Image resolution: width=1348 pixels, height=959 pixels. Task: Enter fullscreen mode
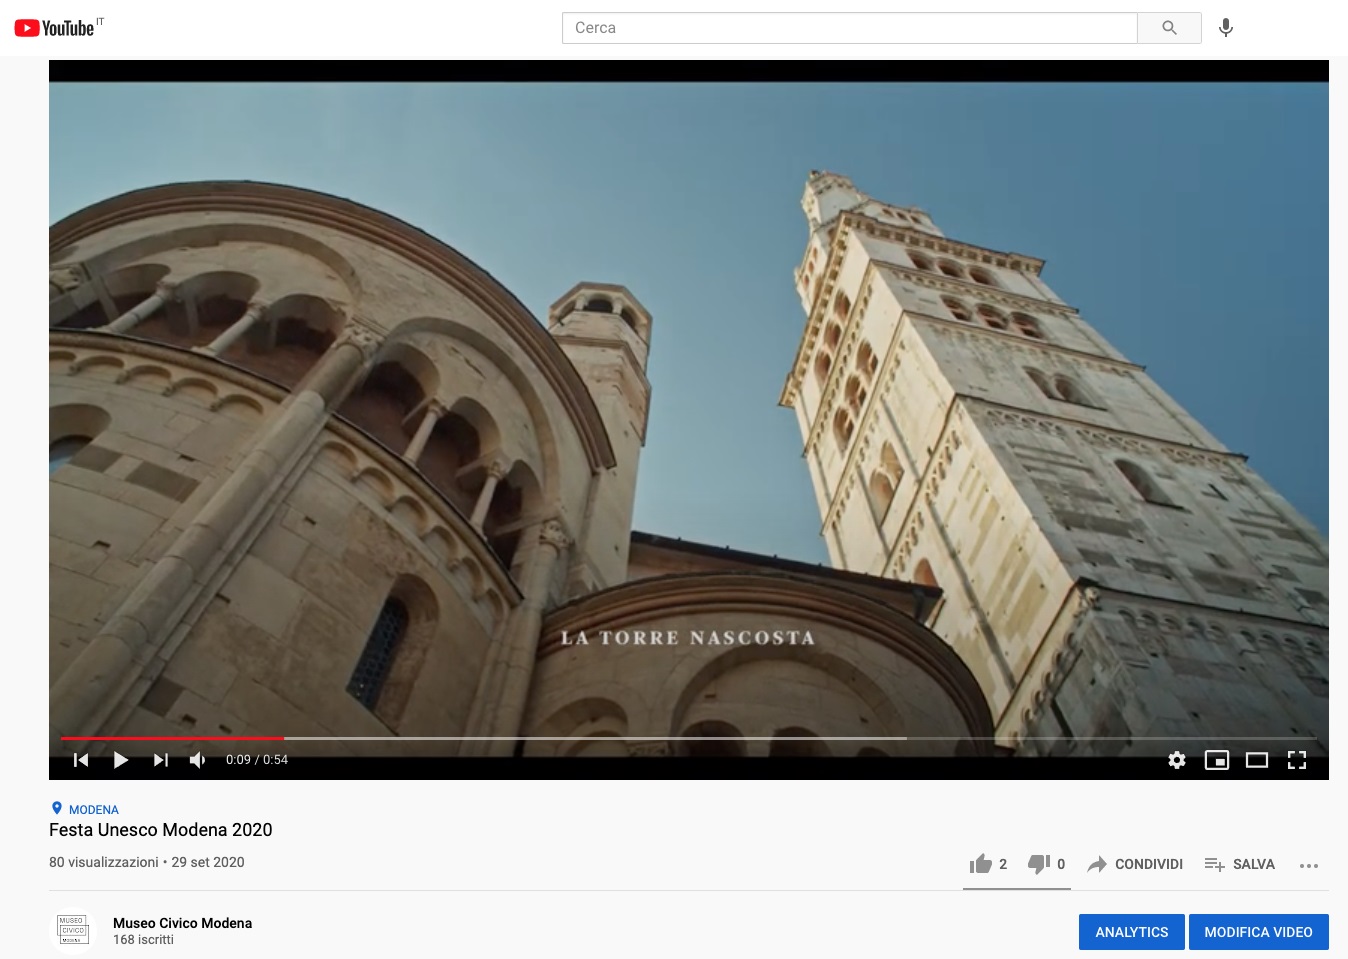[1297, 760]
